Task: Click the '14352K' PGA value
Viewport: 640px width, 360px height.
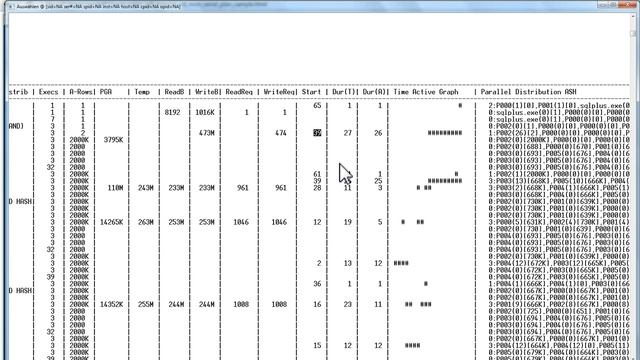Action: tap(111, 304)
